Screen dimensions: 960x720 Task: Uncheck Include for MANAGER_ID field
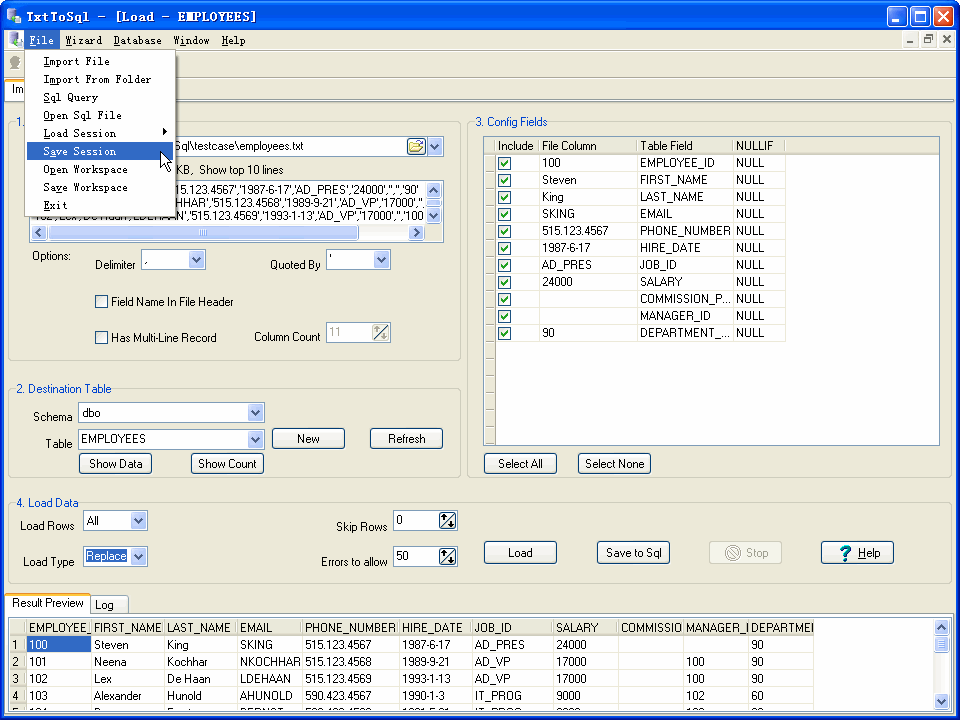click(x=504, y=317)
